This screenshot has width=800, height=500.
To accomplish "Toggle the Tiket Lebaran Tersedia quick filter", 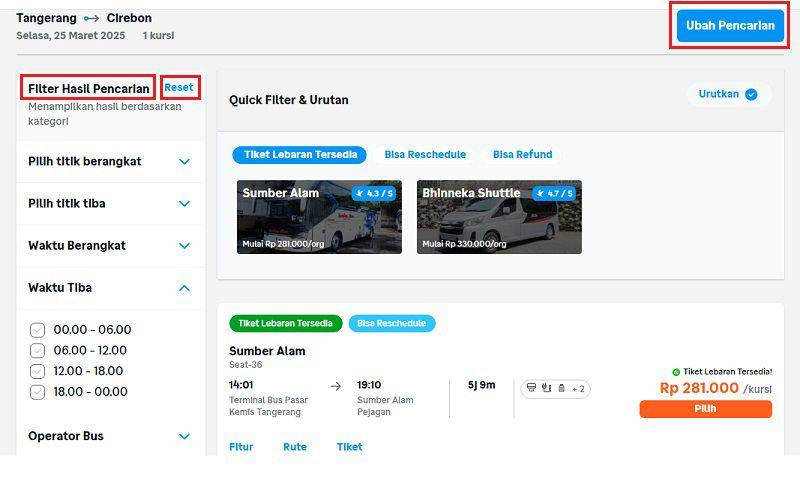I will click(x=299, y=155).
